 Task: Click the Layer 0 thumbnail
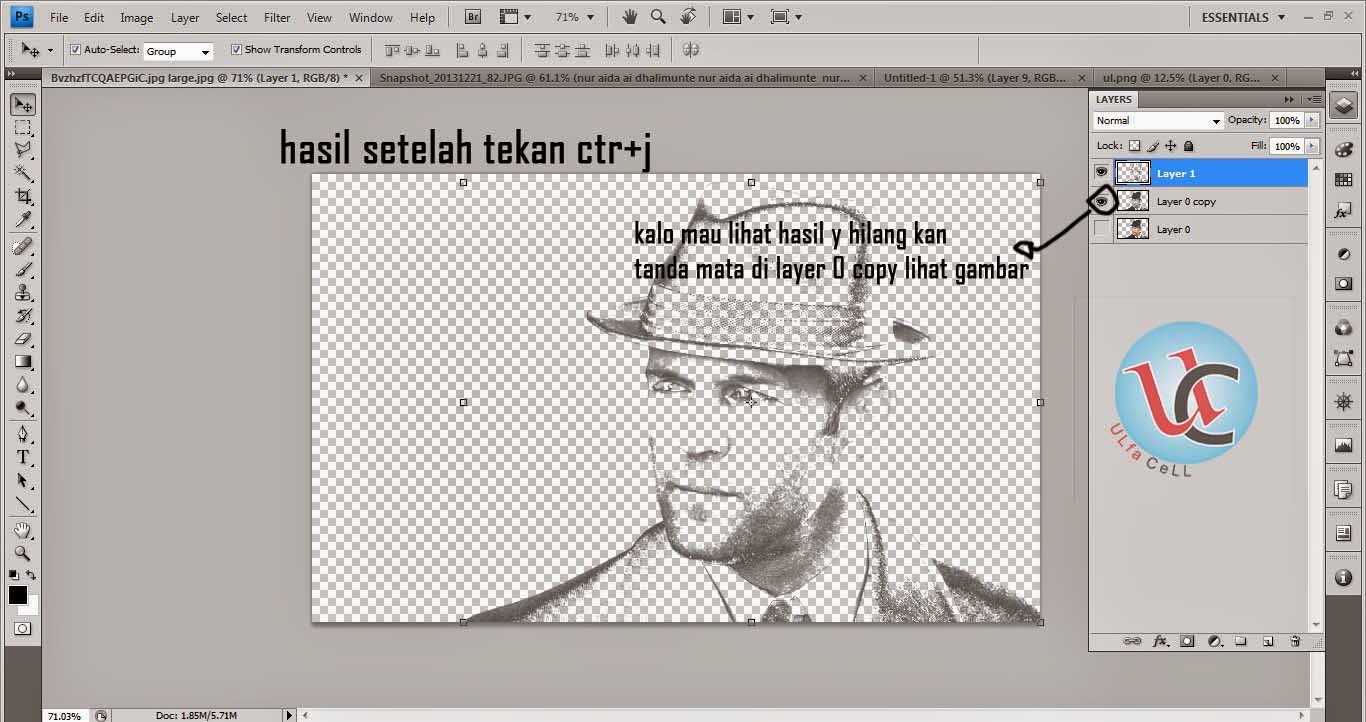click(x=1132, y=229)
